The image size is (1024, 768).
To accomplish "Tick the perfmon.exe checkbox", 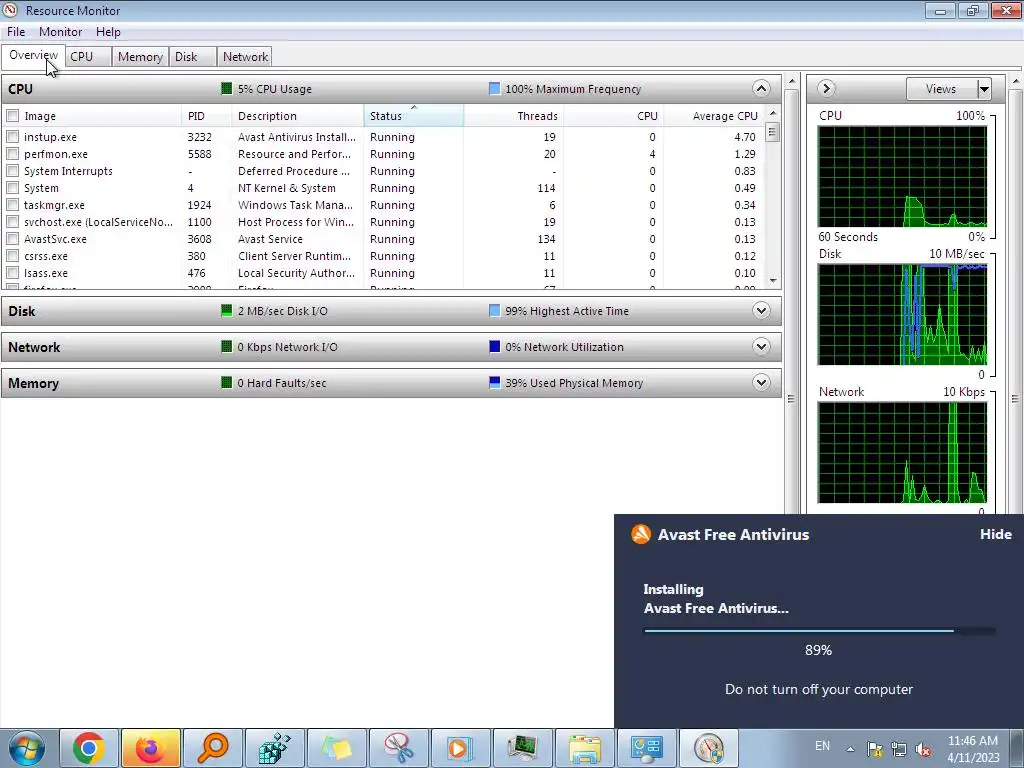I will [12, 153].
